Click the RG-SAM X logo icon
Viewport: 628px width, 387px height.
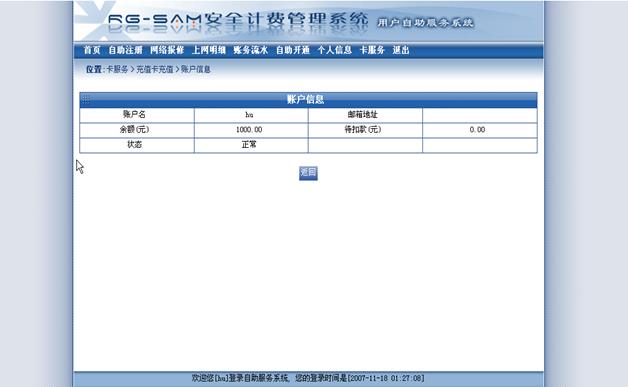95,20
